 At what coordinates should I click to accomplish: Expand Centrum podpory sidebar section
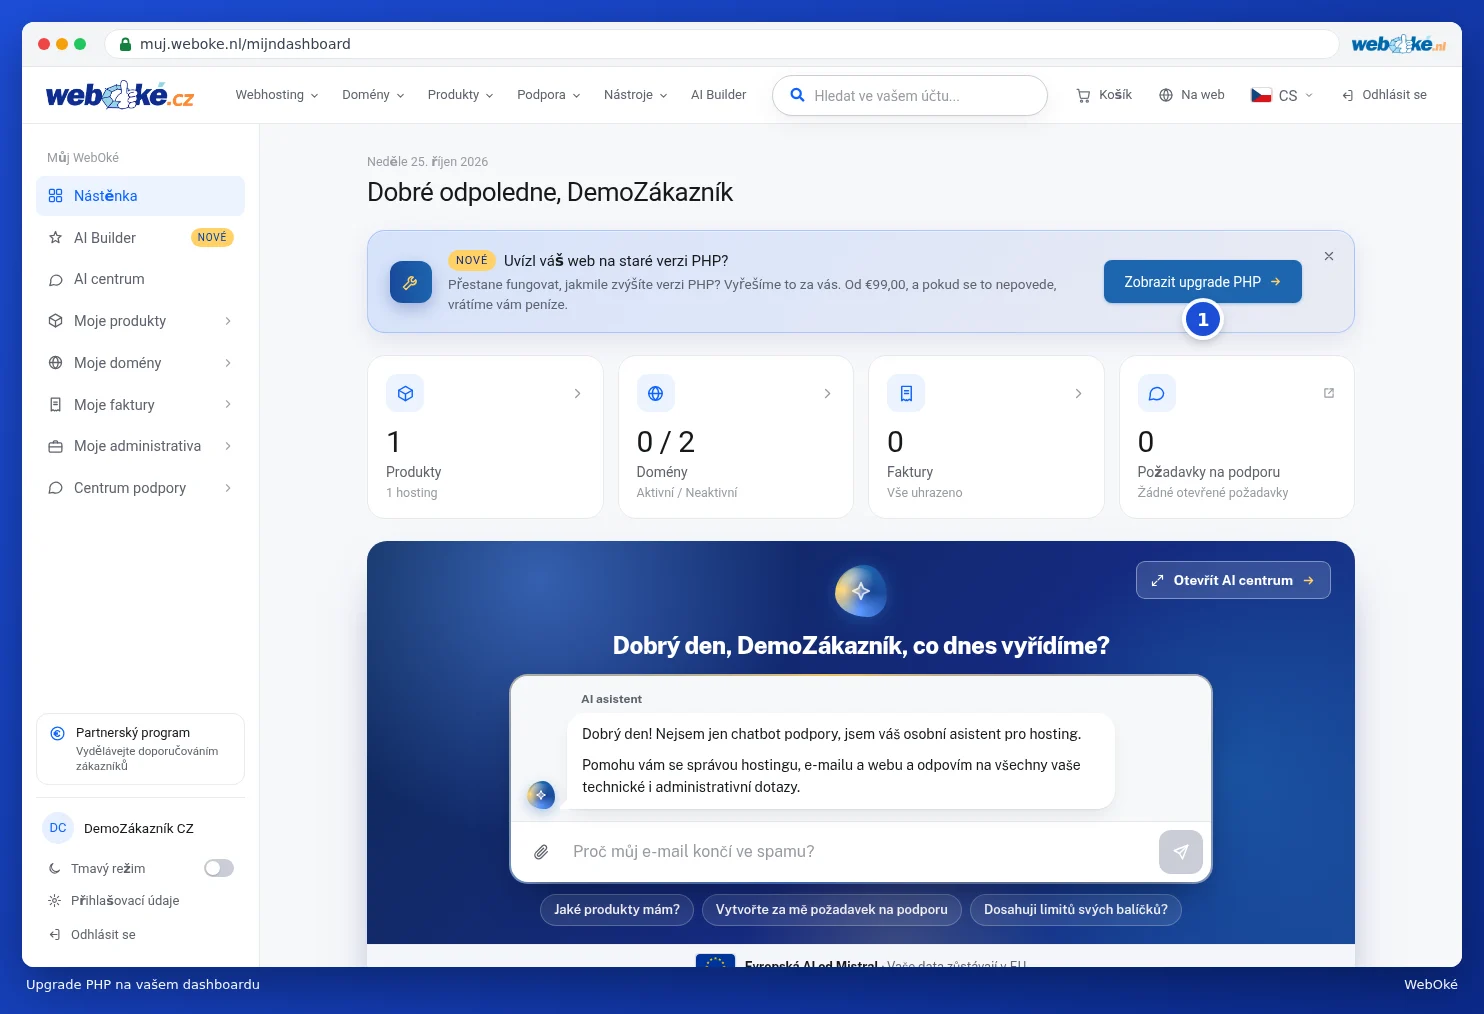coord(140,488)
